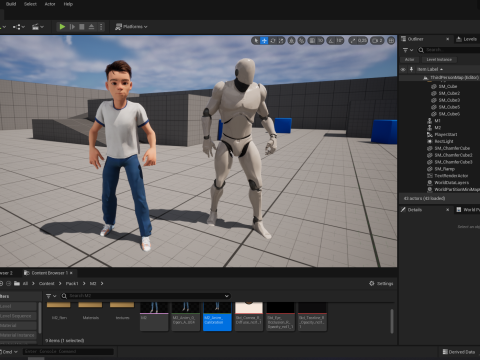Open the Blueprints toolbar dropdown
Image resolution: width=480 pixels, height=360 pixels.
19,27
